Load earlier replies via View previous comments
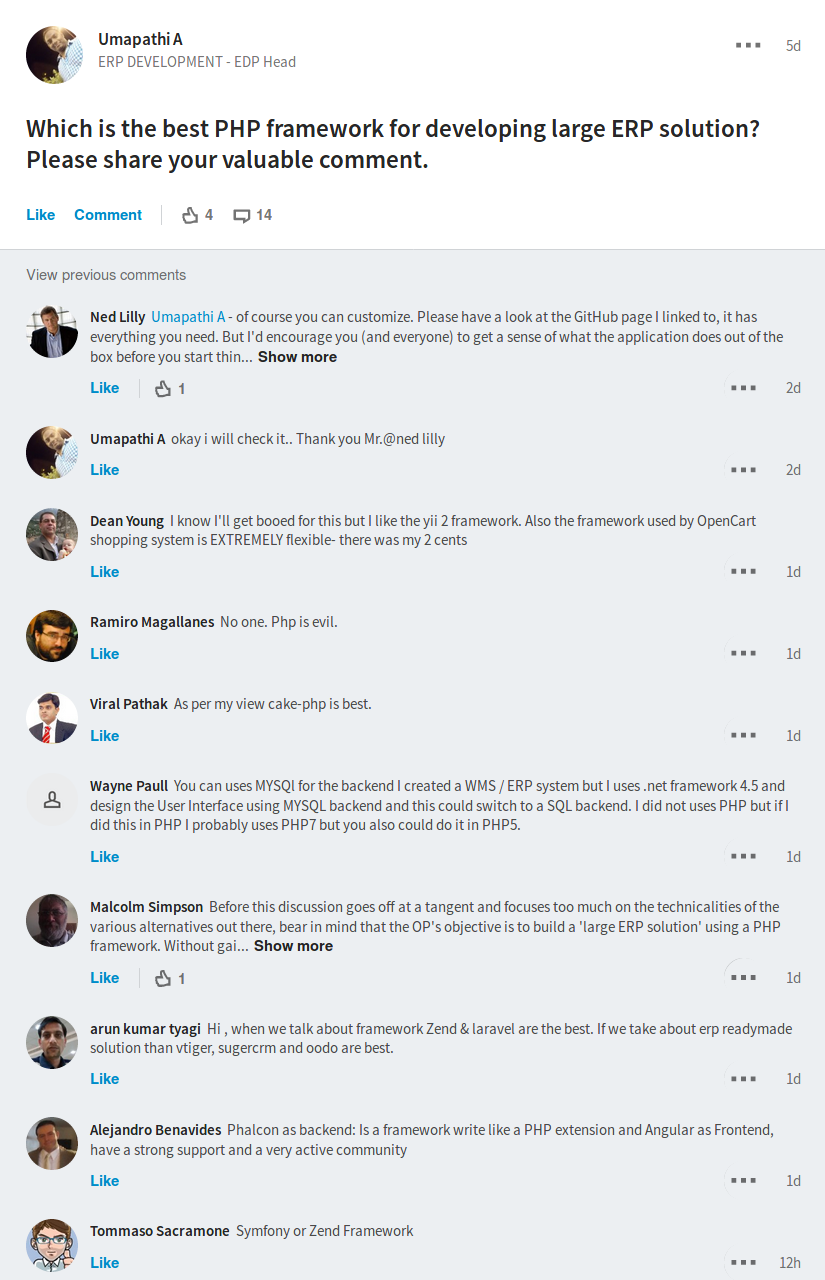Screen dimensions: 825x1280 pyautogui.click(x=106, y=275)
